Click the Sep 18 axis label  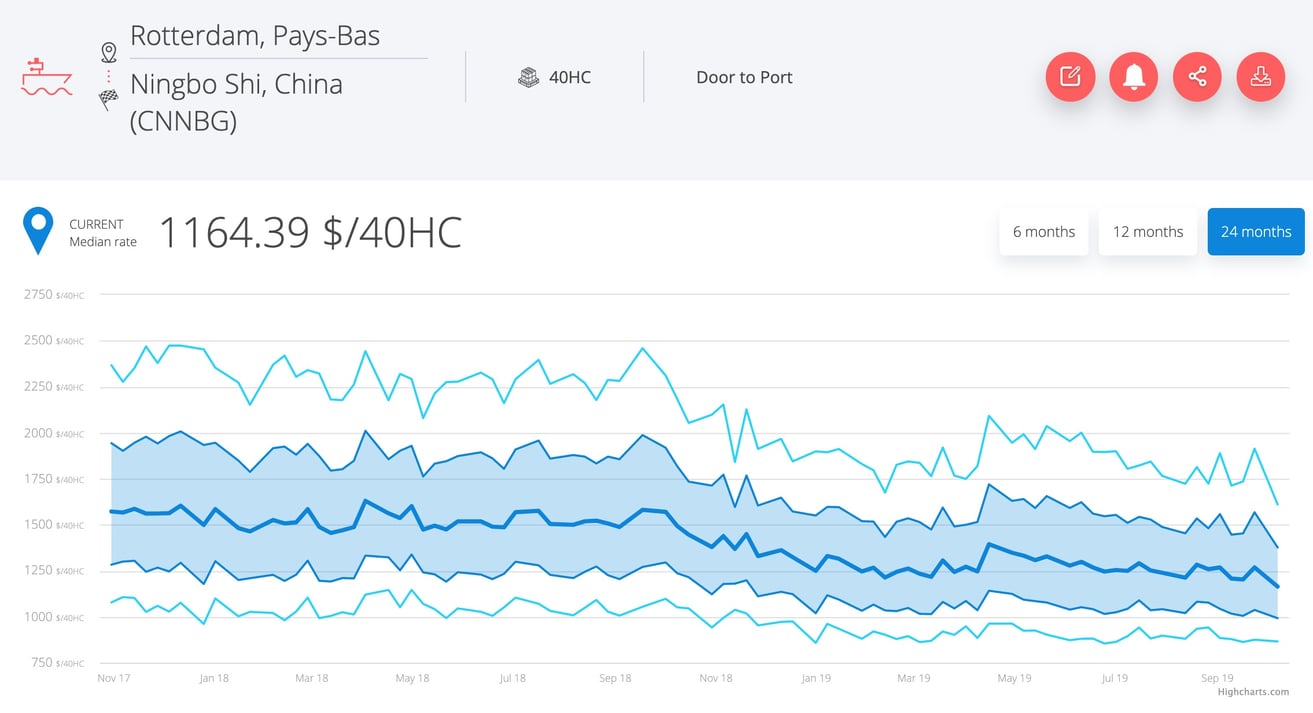pos(615,678)
